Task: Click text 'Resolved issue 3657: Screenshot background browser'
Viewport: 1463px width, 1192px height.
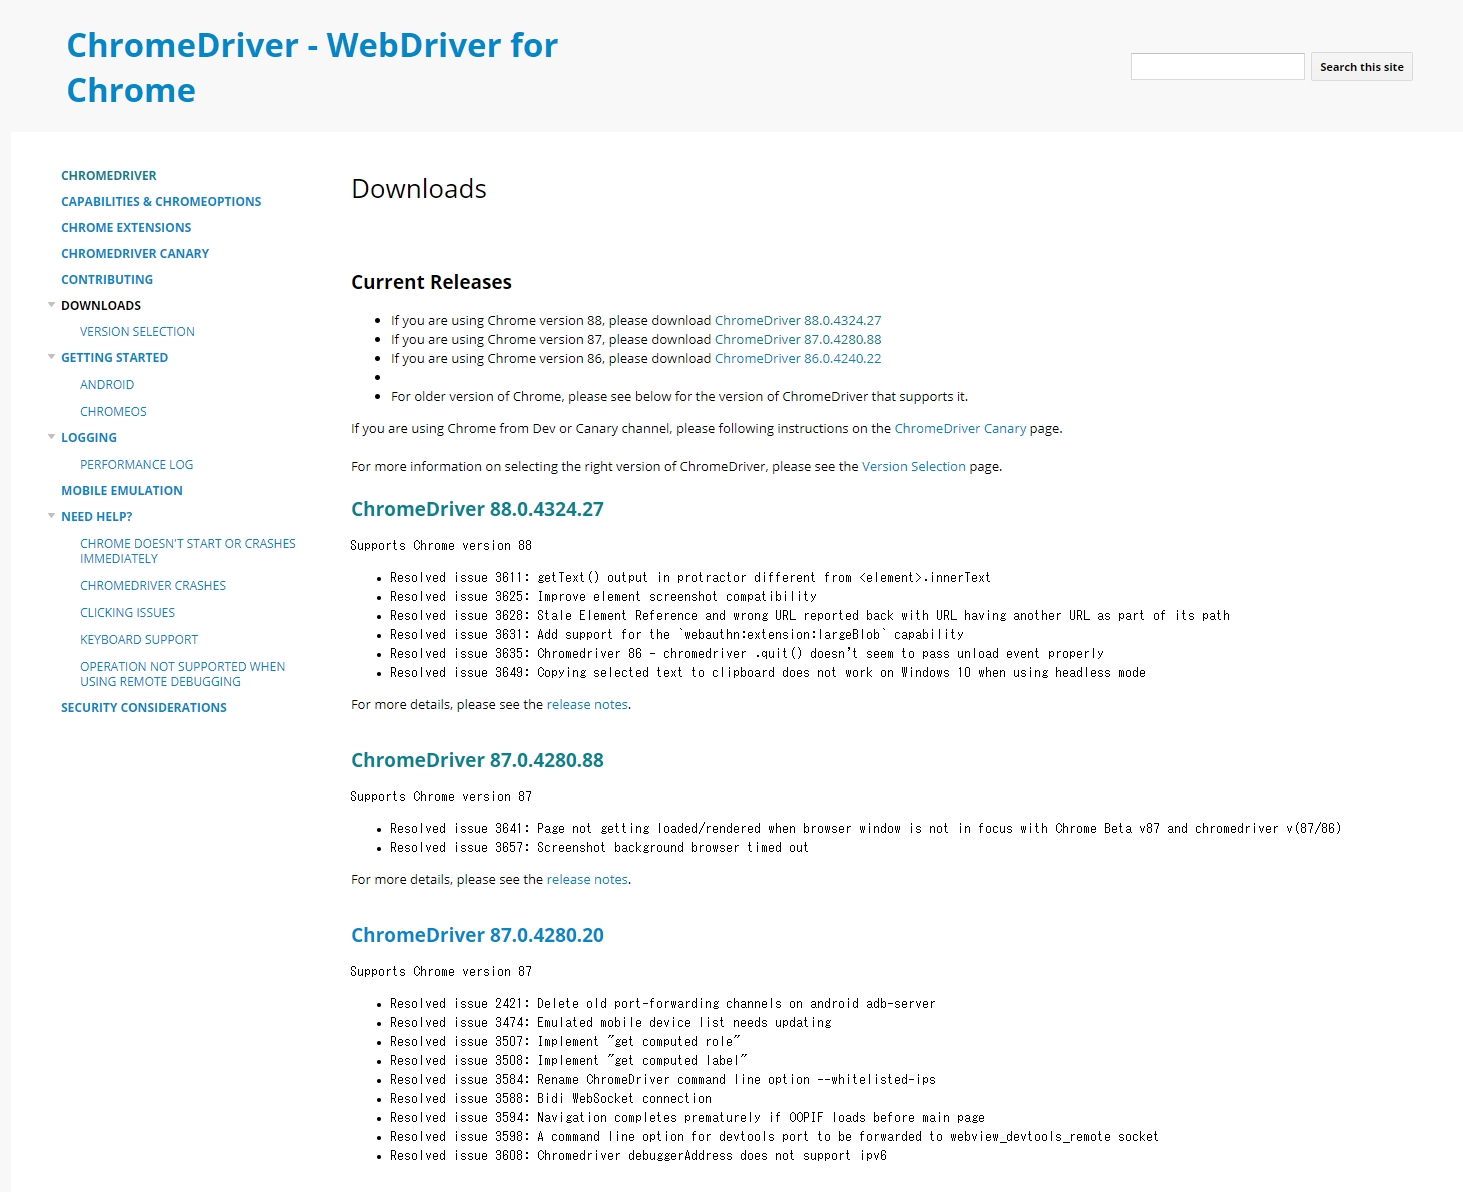Action: pyautogui.click(x=564, y=847)
